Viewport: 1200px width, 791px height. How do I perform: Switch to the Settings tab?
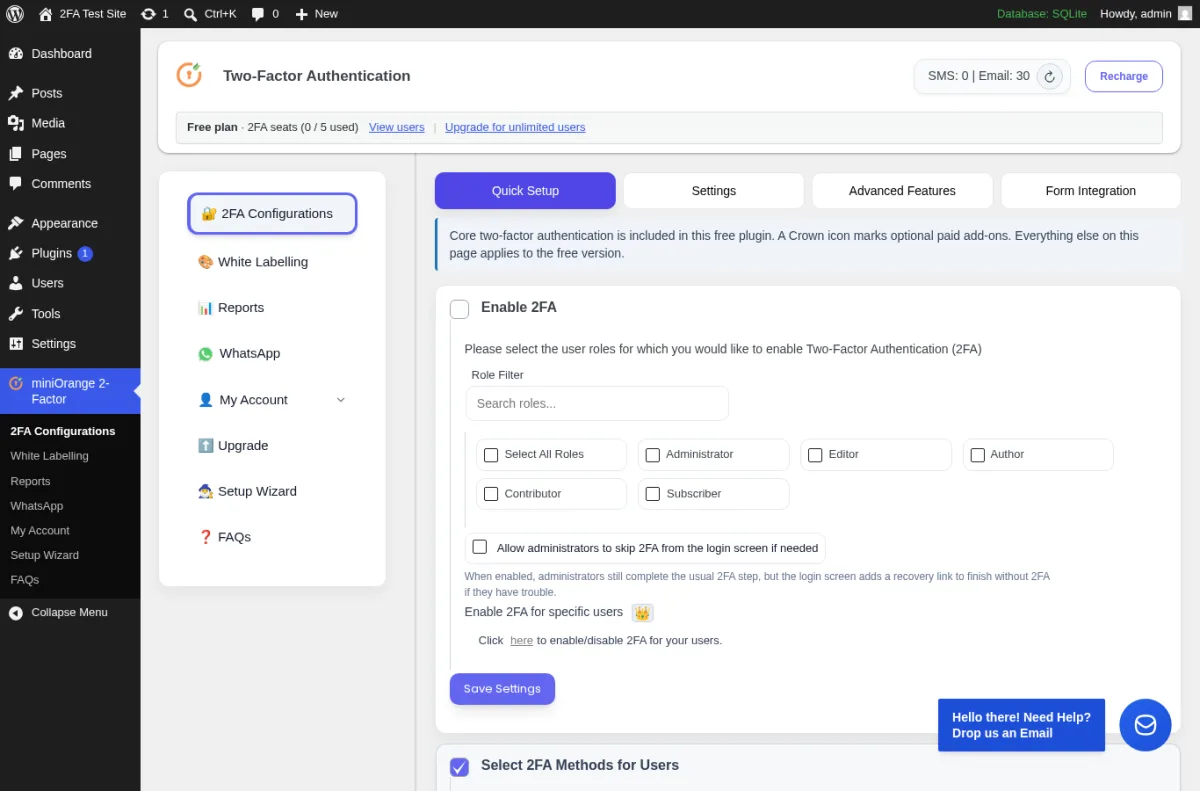tap(713, 191)
